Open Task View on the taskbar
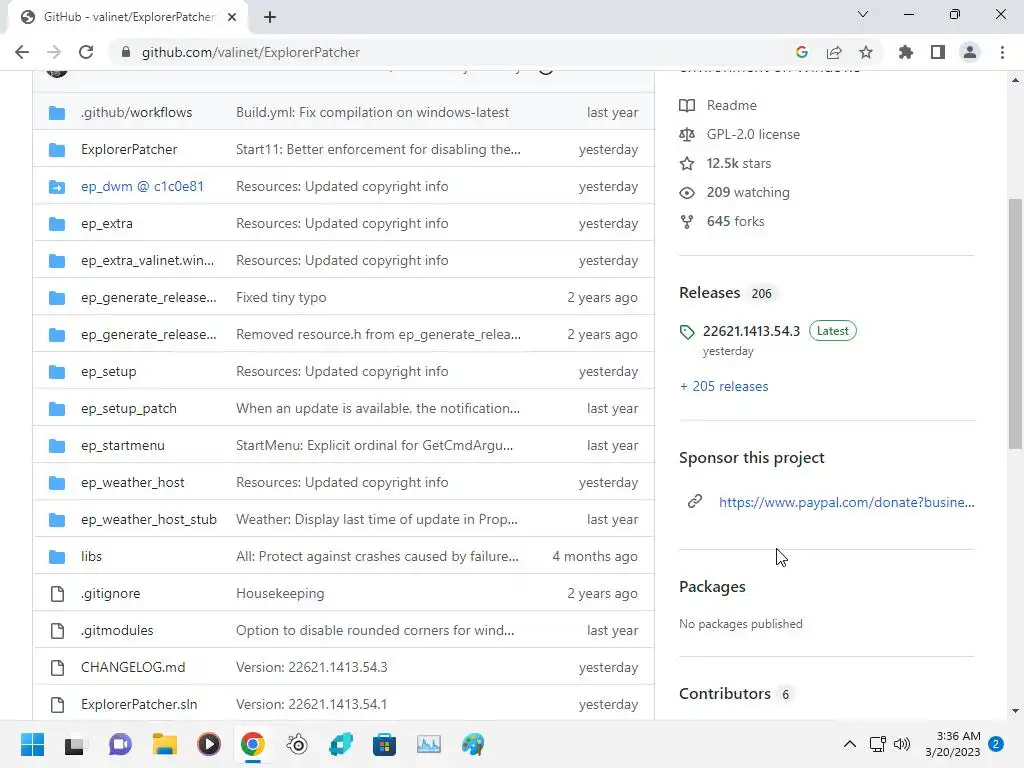 click(74, 744)
